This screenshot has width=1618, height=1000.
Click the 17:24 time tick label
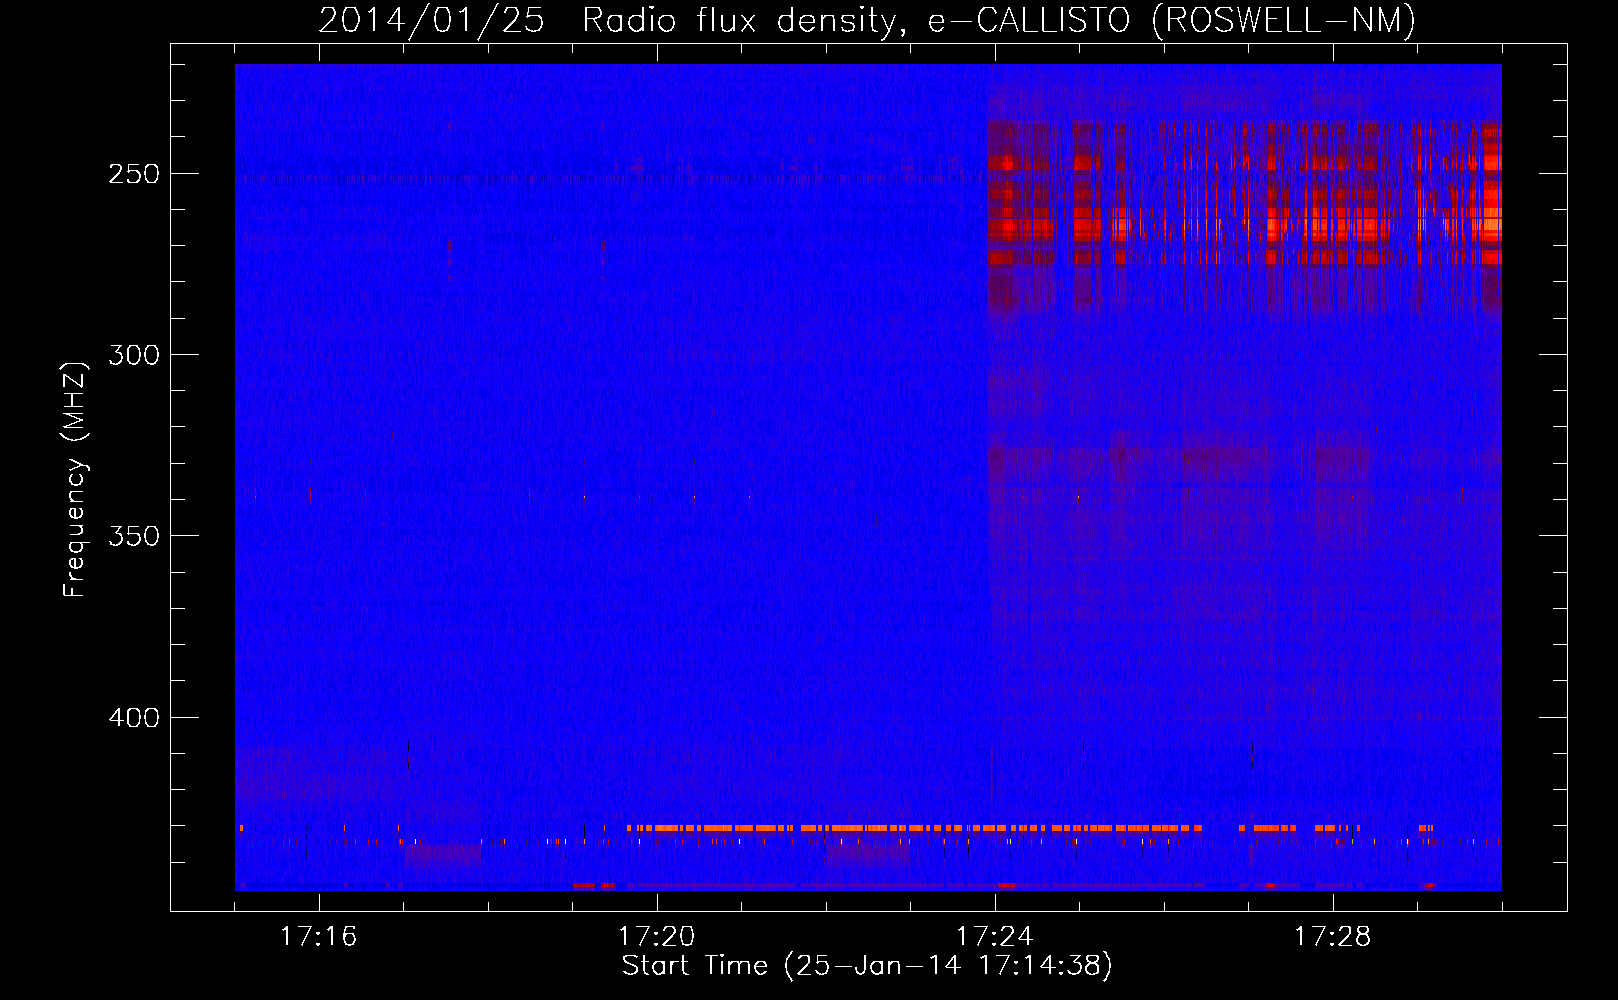click(x=995, y=937)
